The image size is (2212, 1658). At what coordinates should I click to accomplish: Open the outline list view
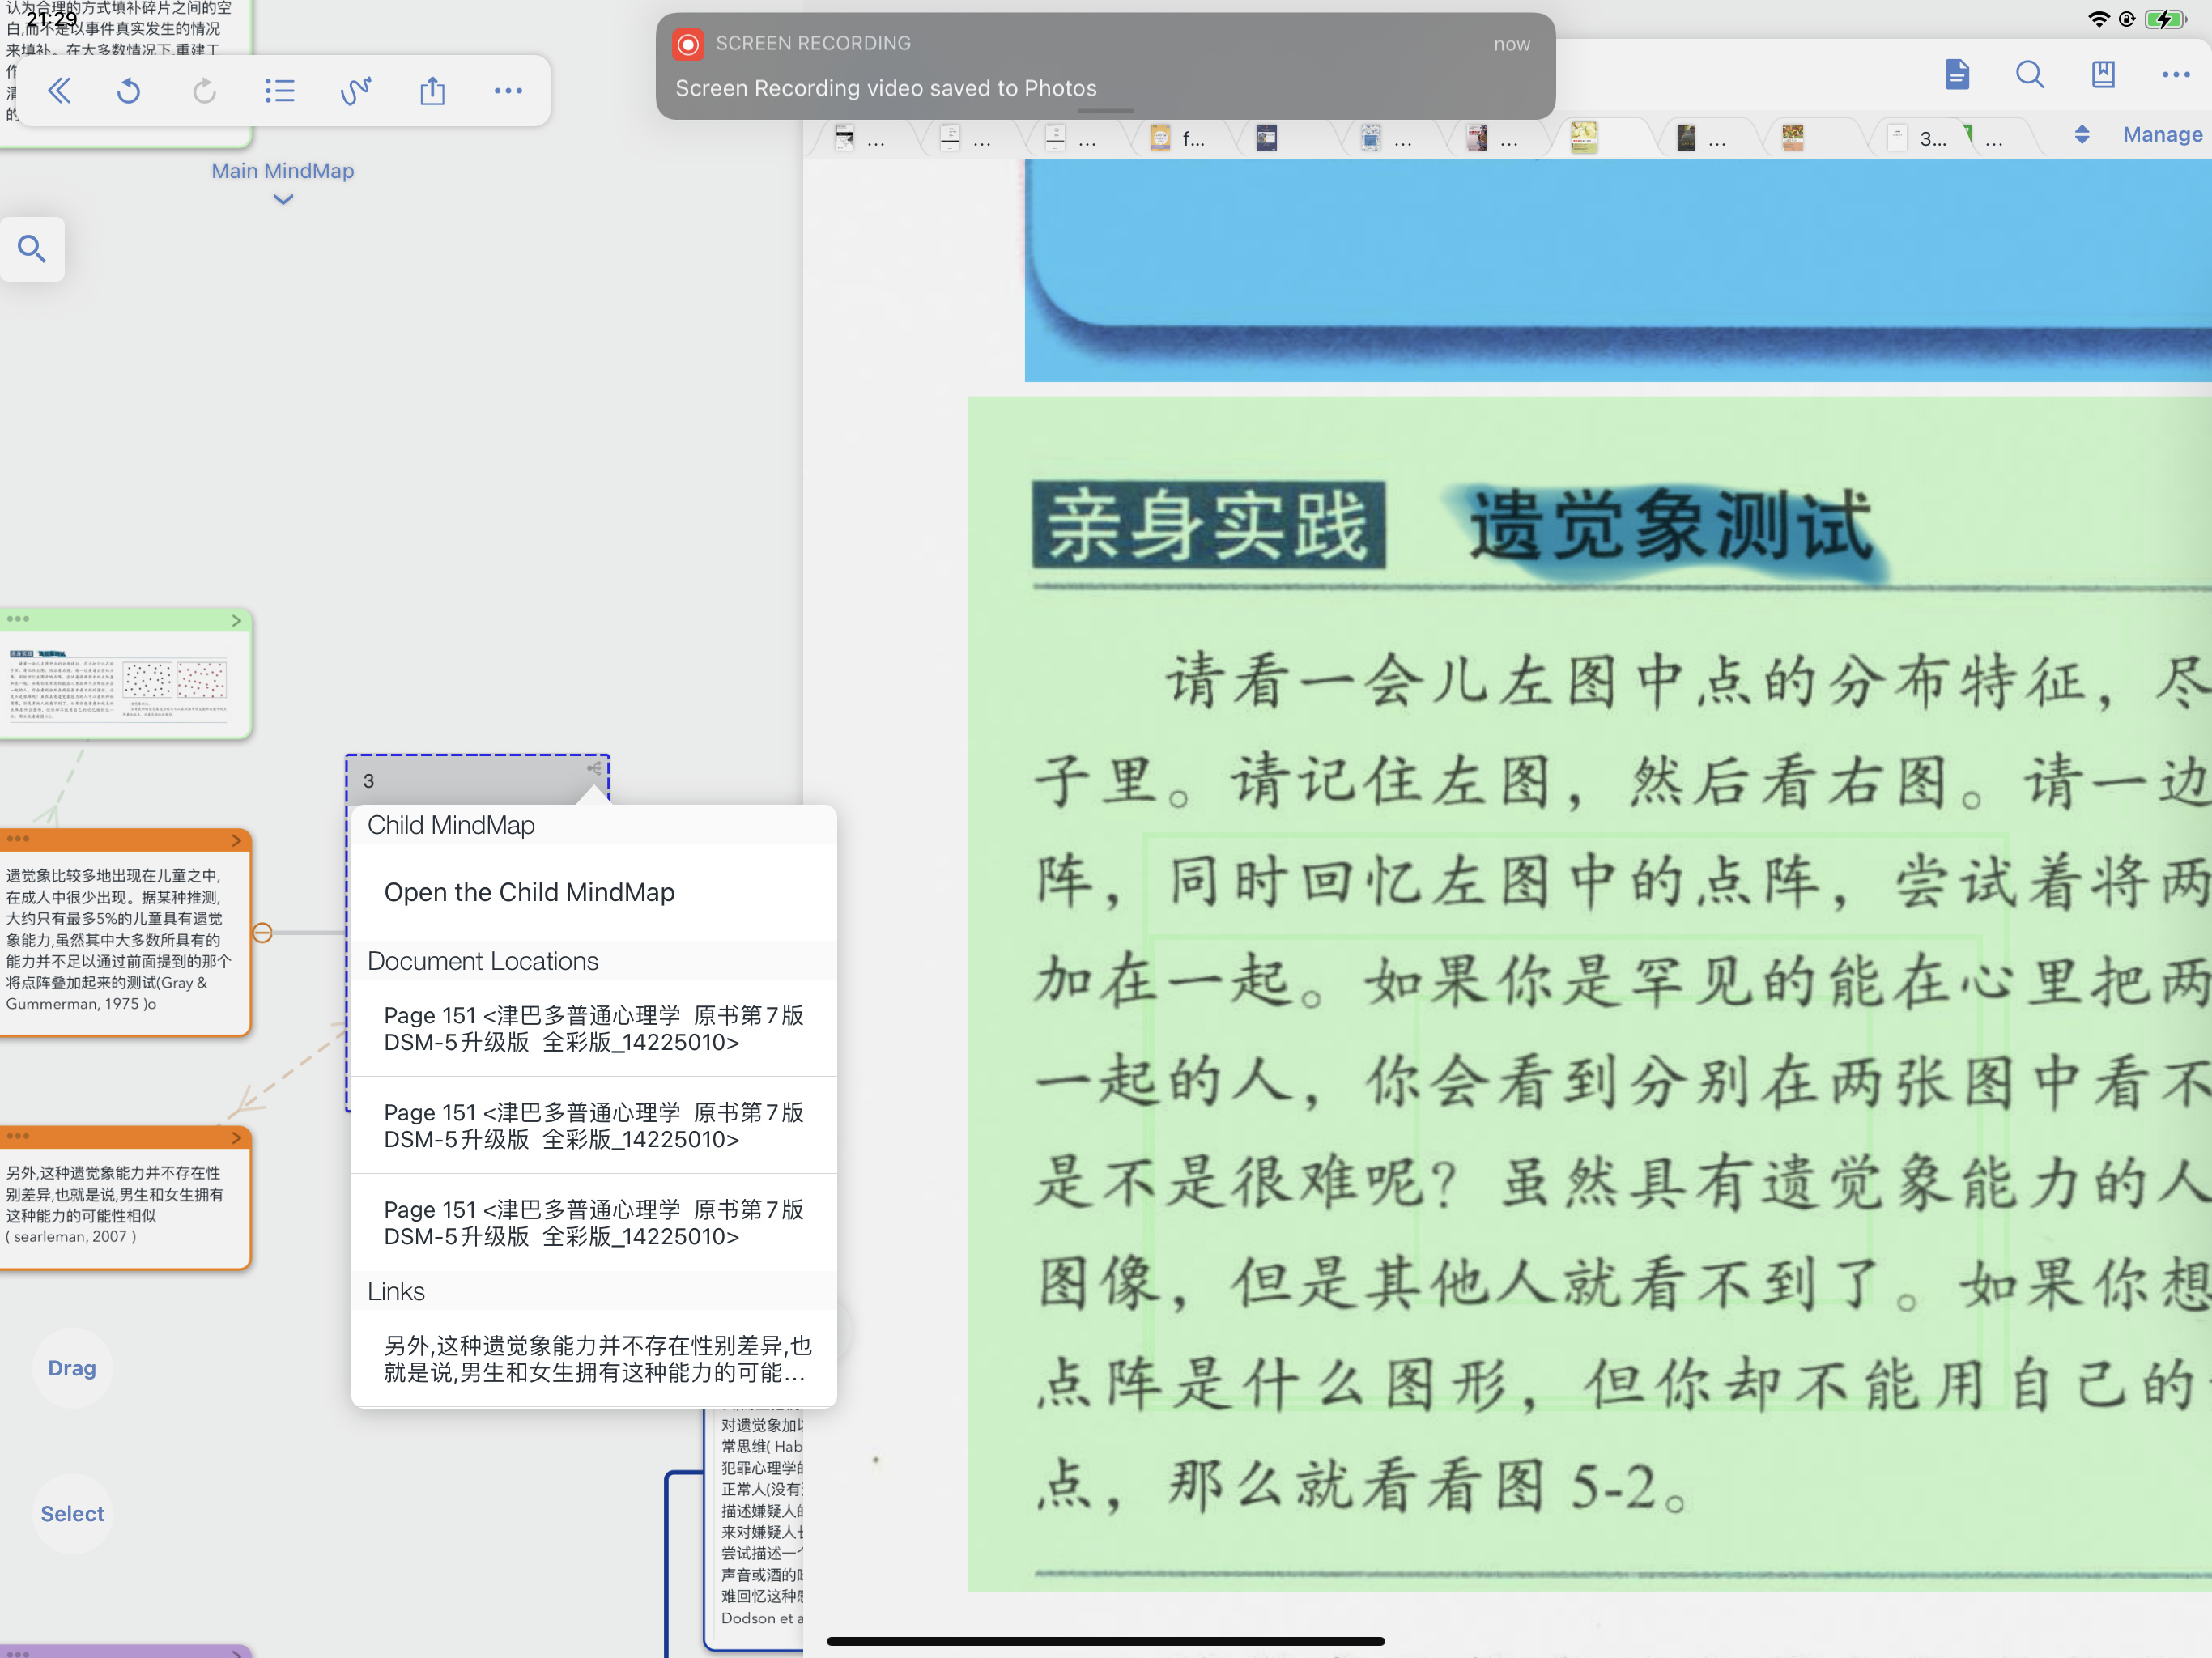pos(280,91)
